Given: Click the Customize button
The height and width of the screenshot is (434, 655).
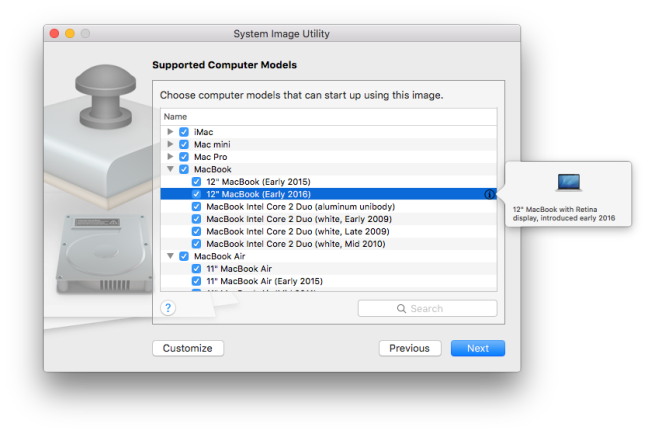Looking at the screenshot, I should [x=188, y=348].
